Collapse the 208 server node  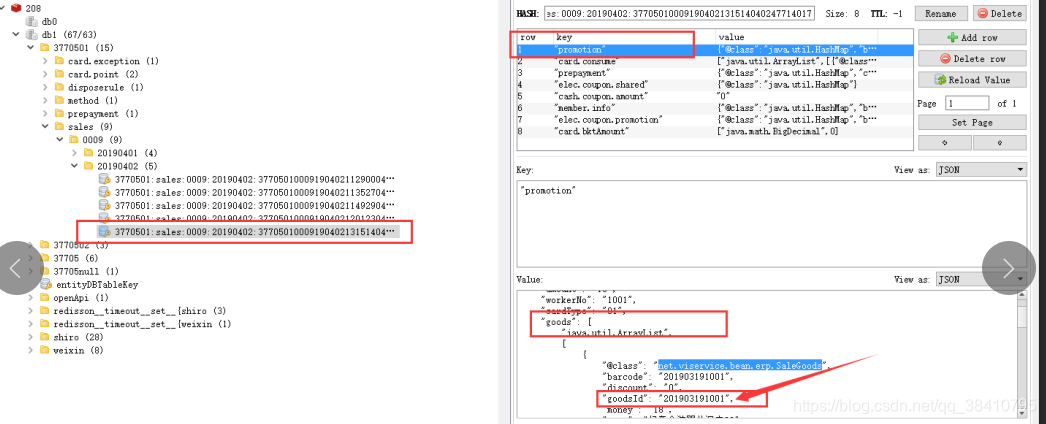pos(4,8)
